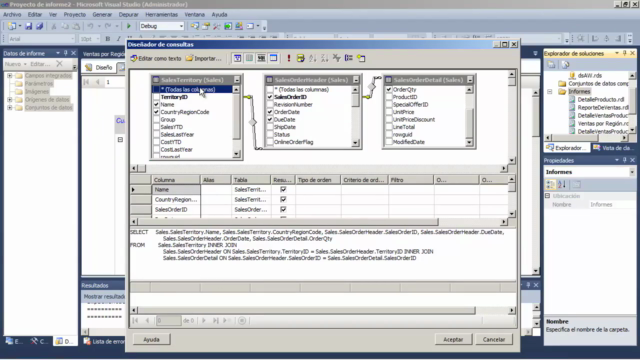This screenshot has width=640, height=360.
Task: Run the query with the red exclamation icon
Action: coord(289,58)
